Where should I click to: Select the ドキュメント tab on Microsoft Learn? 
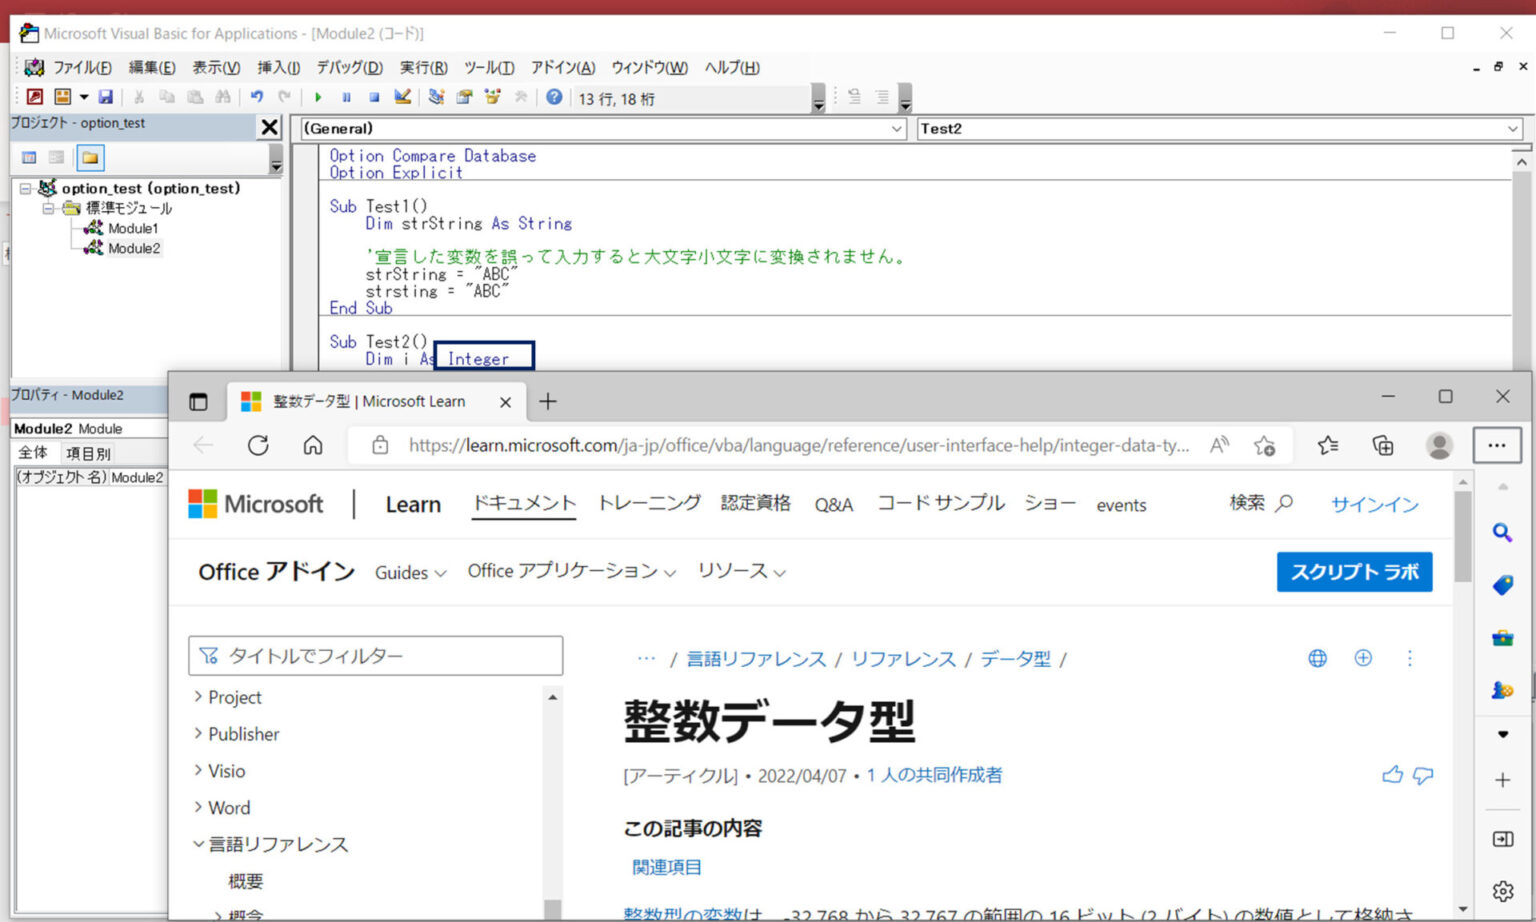523,504
